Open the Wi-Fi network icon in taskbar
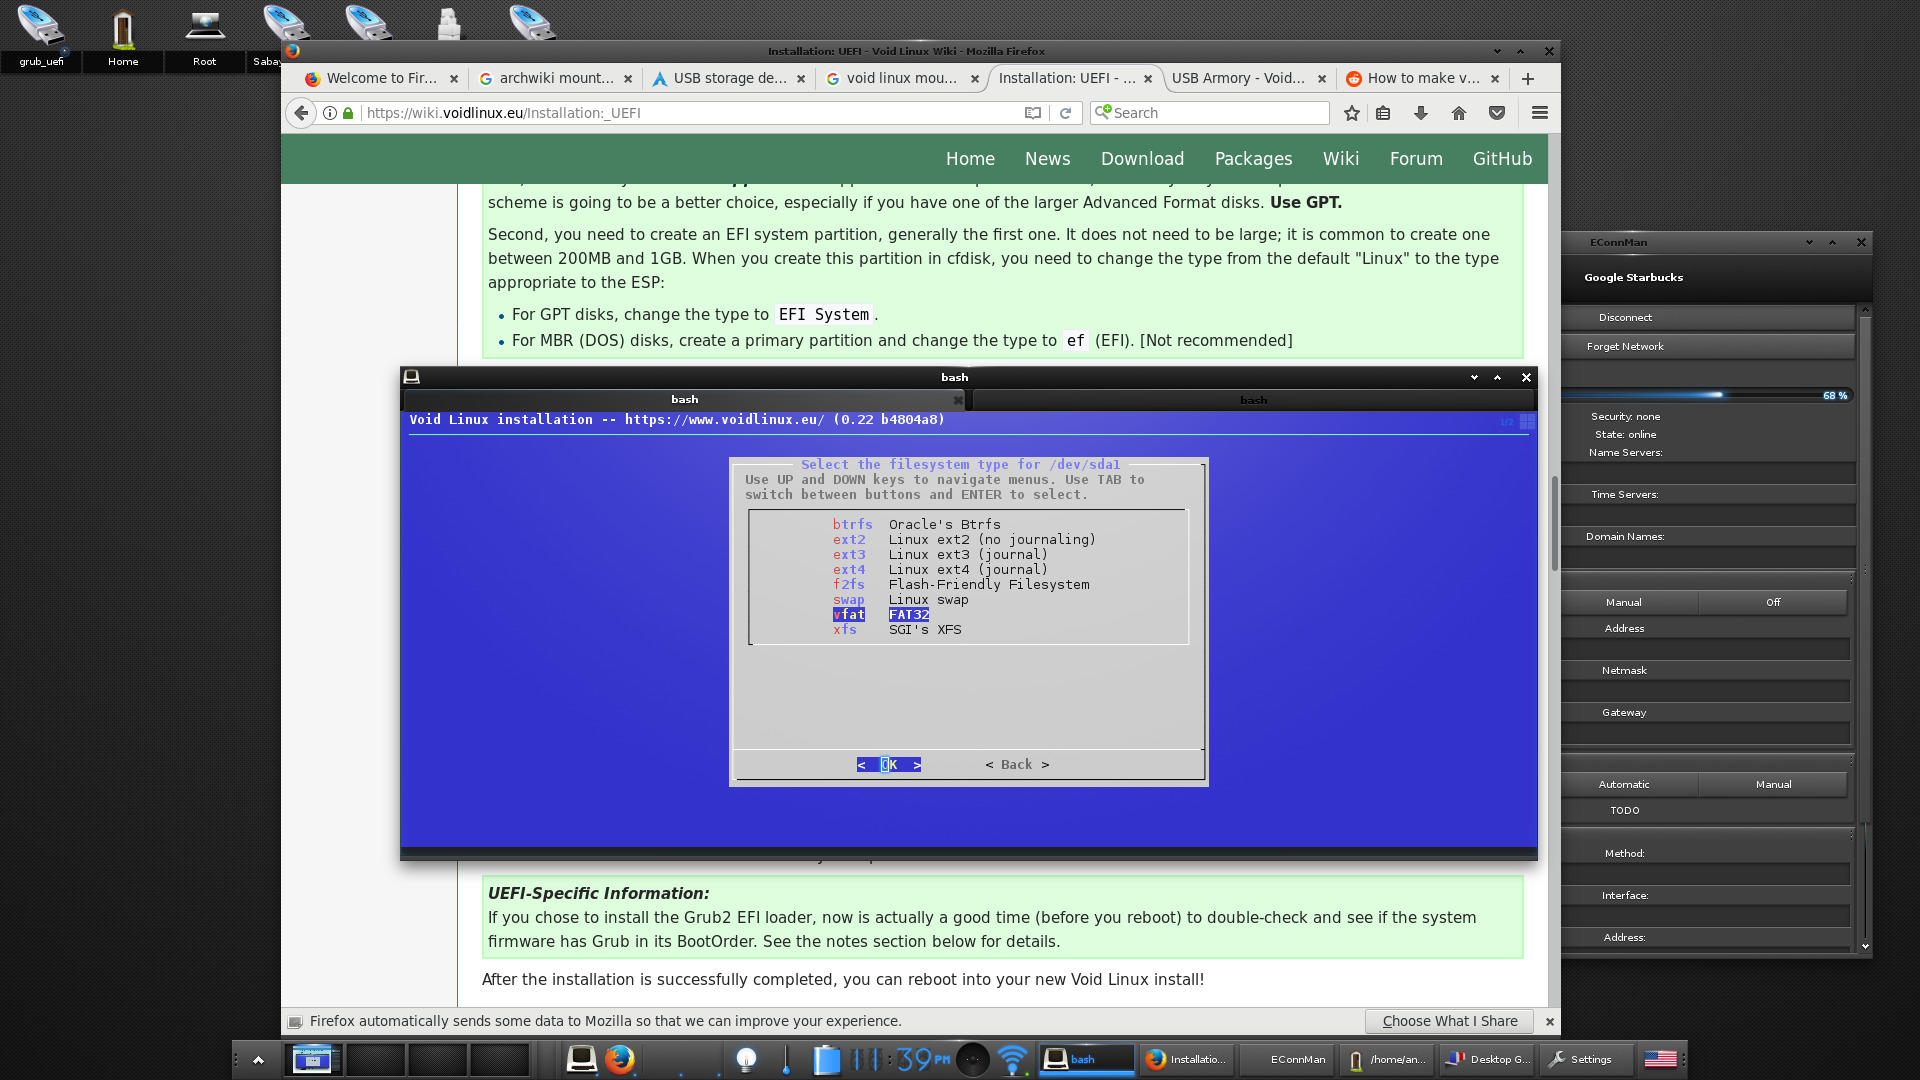The image size is (1920, 1080). click(1012, 1059)
